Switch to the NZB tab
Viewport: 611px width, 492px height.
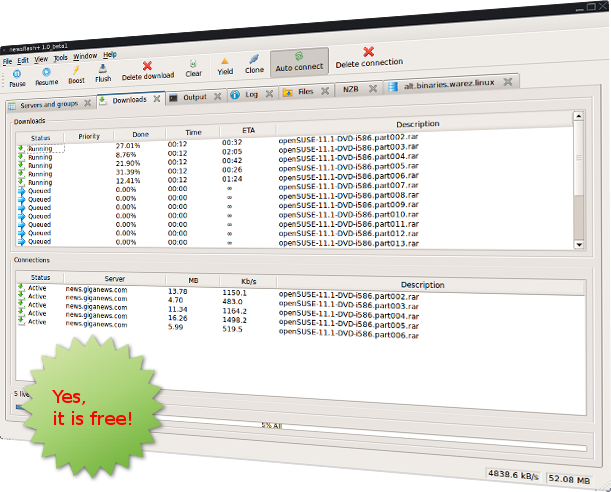click(350, 89)
